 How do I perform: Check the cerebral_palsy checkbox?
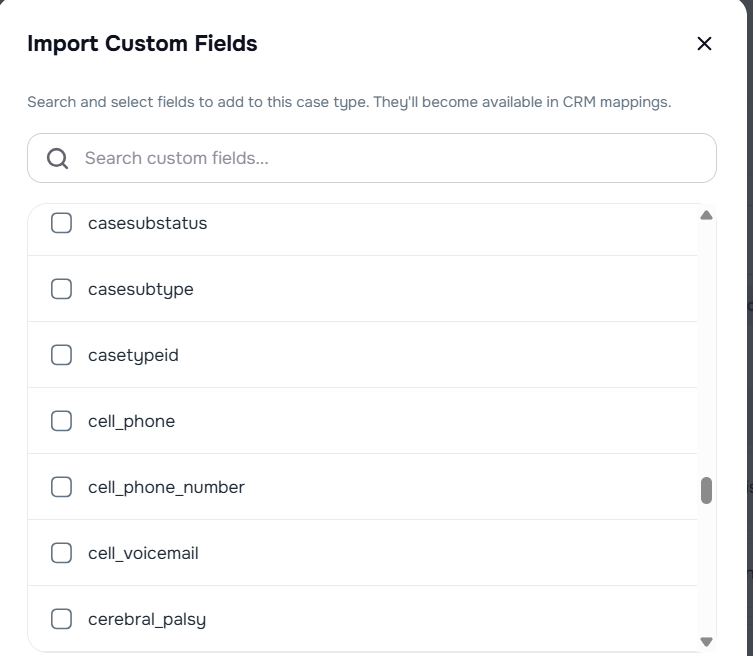[x=61, y=619]
